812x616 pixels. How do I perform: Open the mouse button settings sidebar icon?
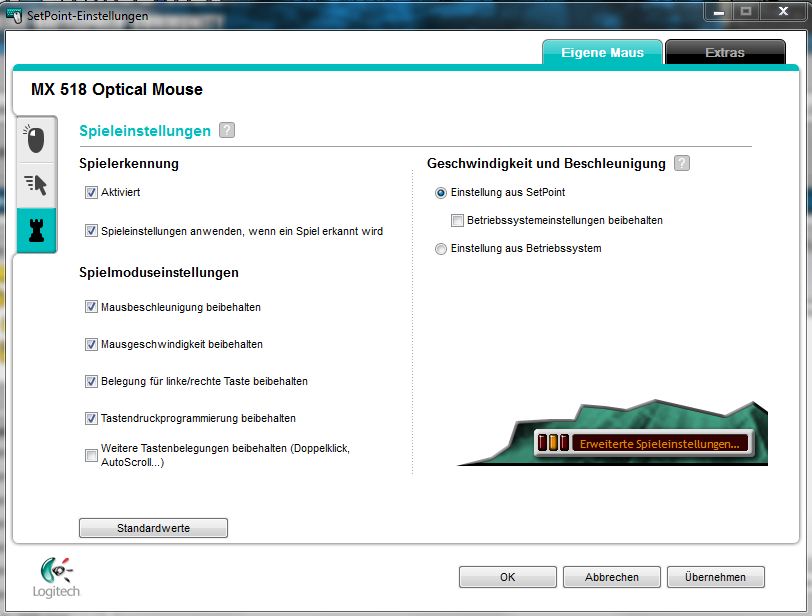point(36,140)
